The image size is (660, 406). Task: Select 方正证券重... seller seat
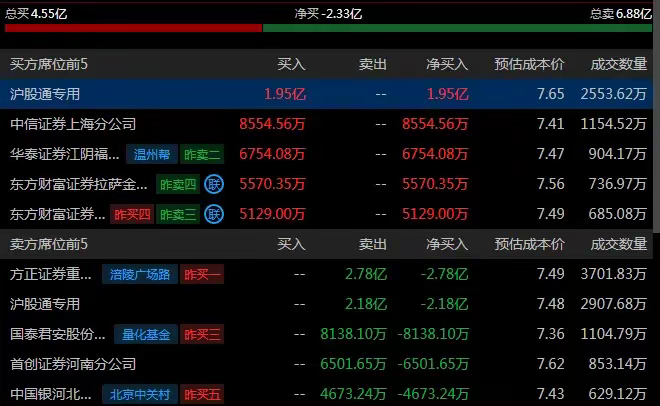click(51, 274)
